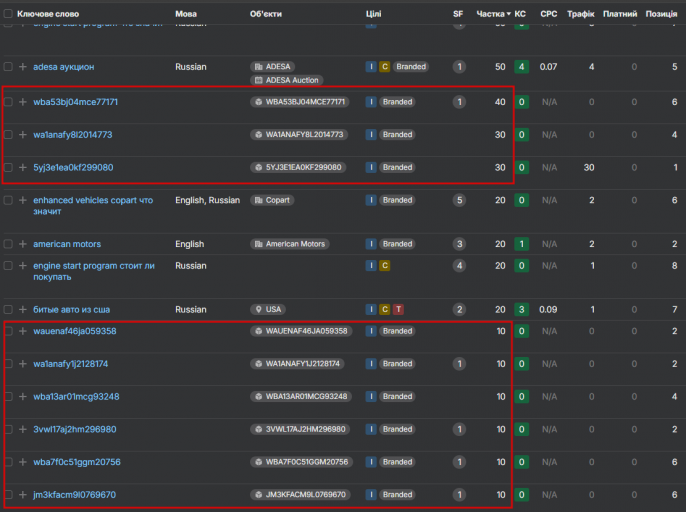Click KC 1 badge in american motors row

pyautogui.click(x=522, y=244)
